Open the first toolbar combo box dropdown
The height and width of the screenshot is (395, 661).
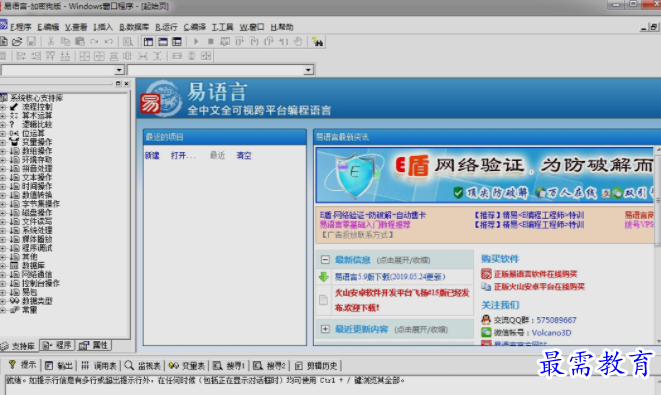click(119, 70)
